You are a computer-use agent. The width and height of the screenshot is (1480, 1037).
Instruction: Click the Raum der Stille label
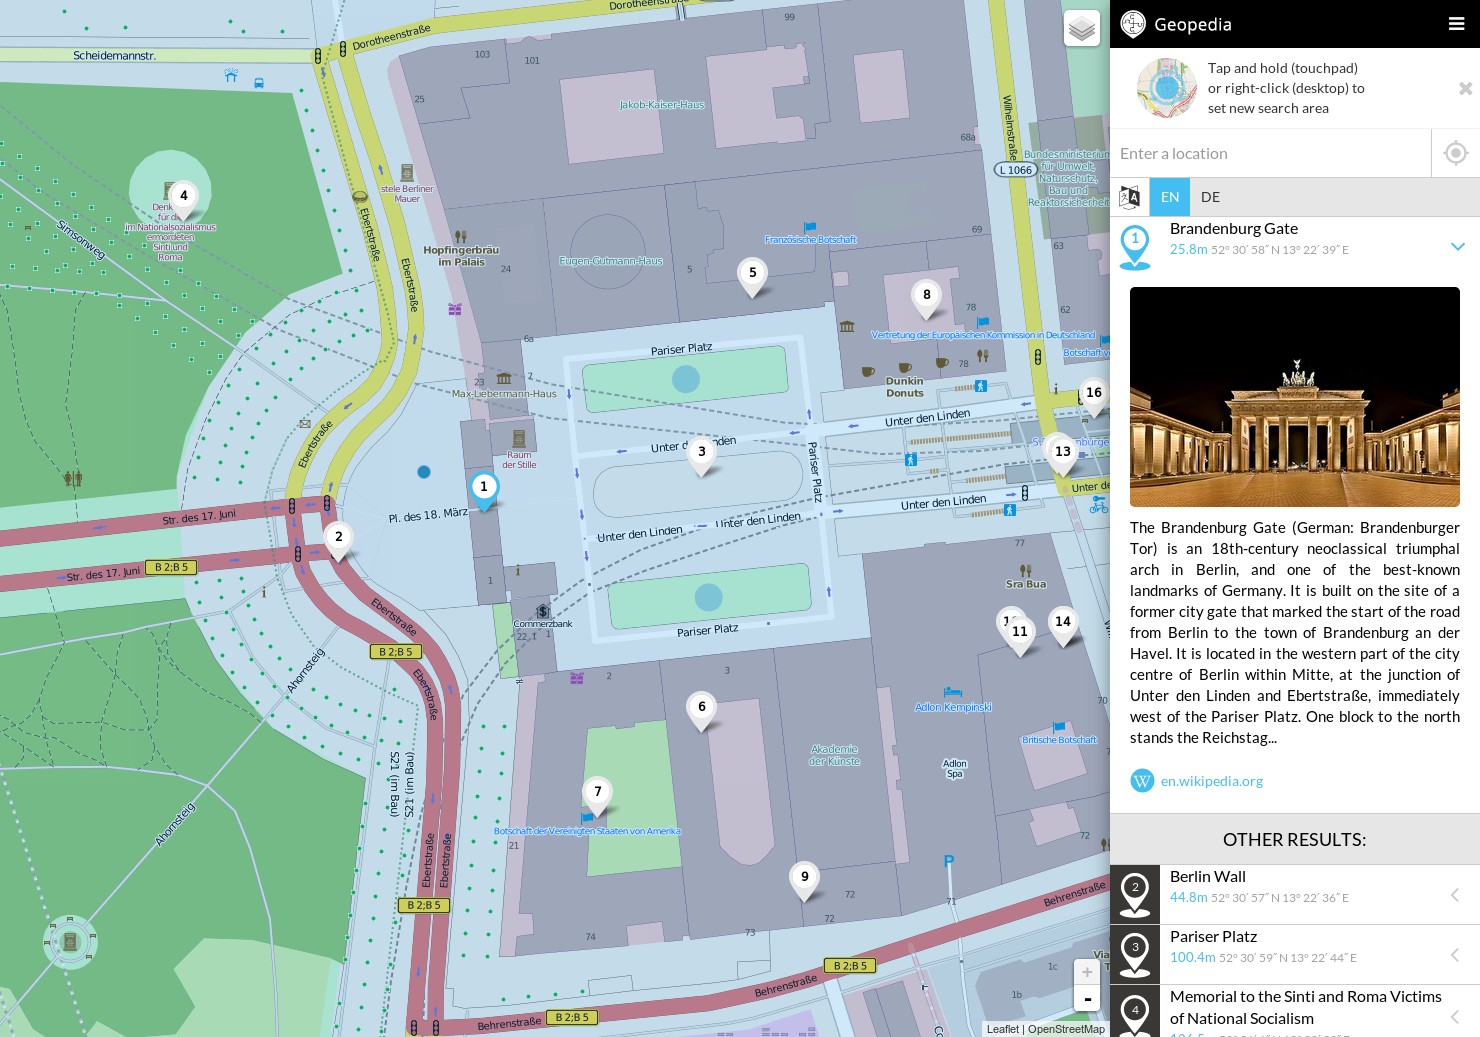coord(519,460)
